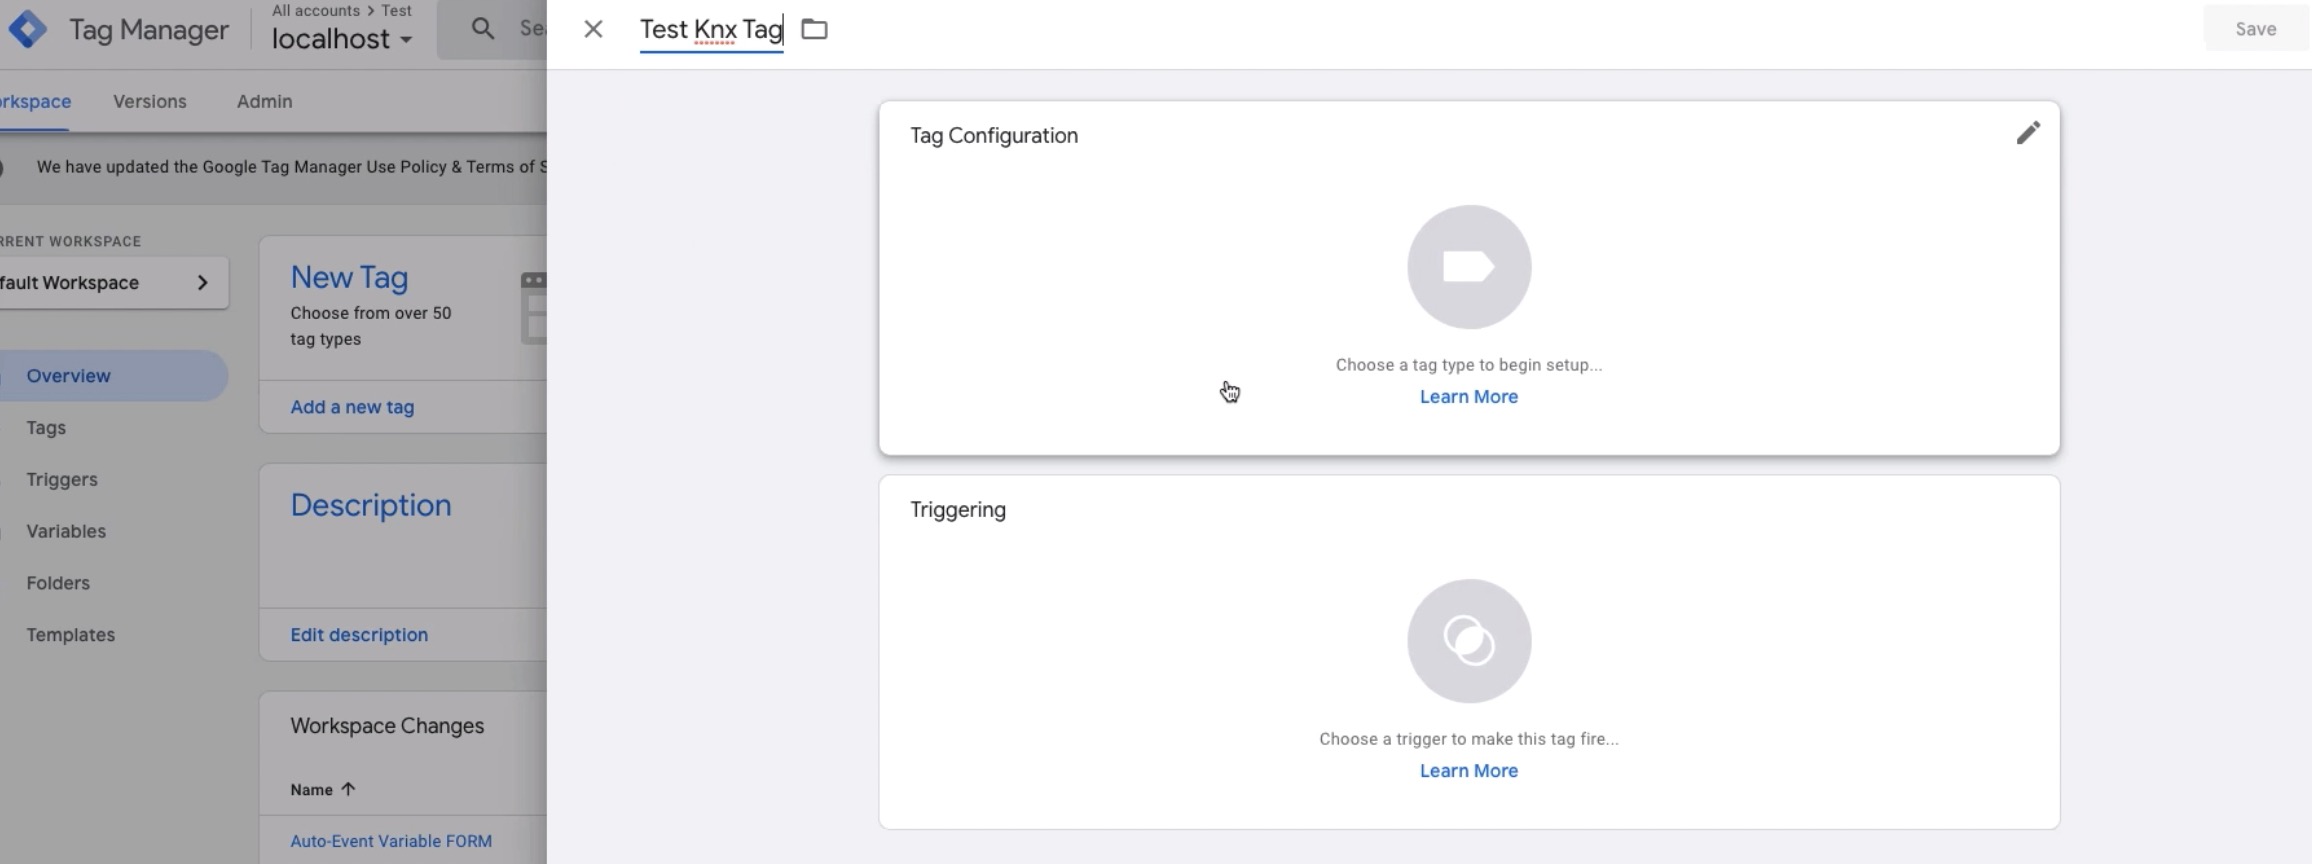Close the tag editor panel with X

(x=593, y=30)
